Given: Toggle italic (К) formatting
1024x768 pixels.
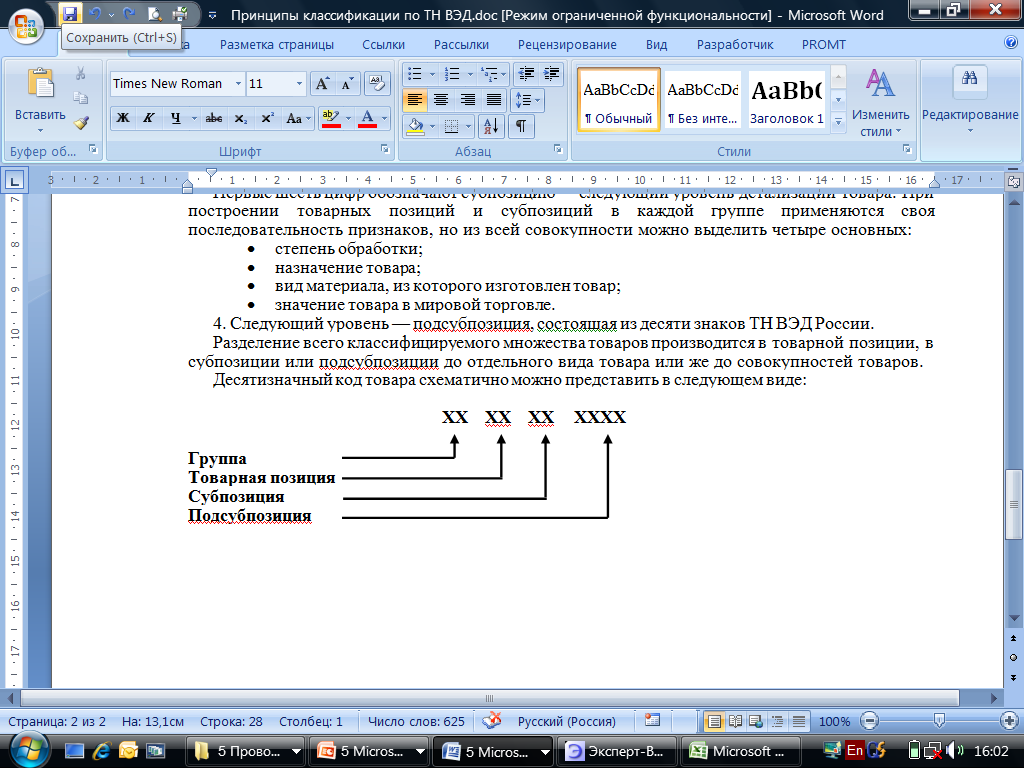Looking at the screenshot, I should click(149, 119).
